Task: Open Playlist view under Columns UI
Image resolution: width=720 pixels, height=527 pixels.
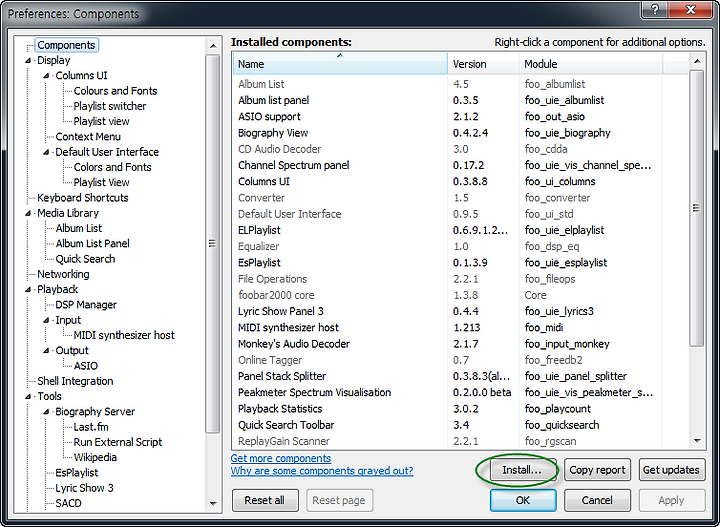Action: tap(101, 121)
